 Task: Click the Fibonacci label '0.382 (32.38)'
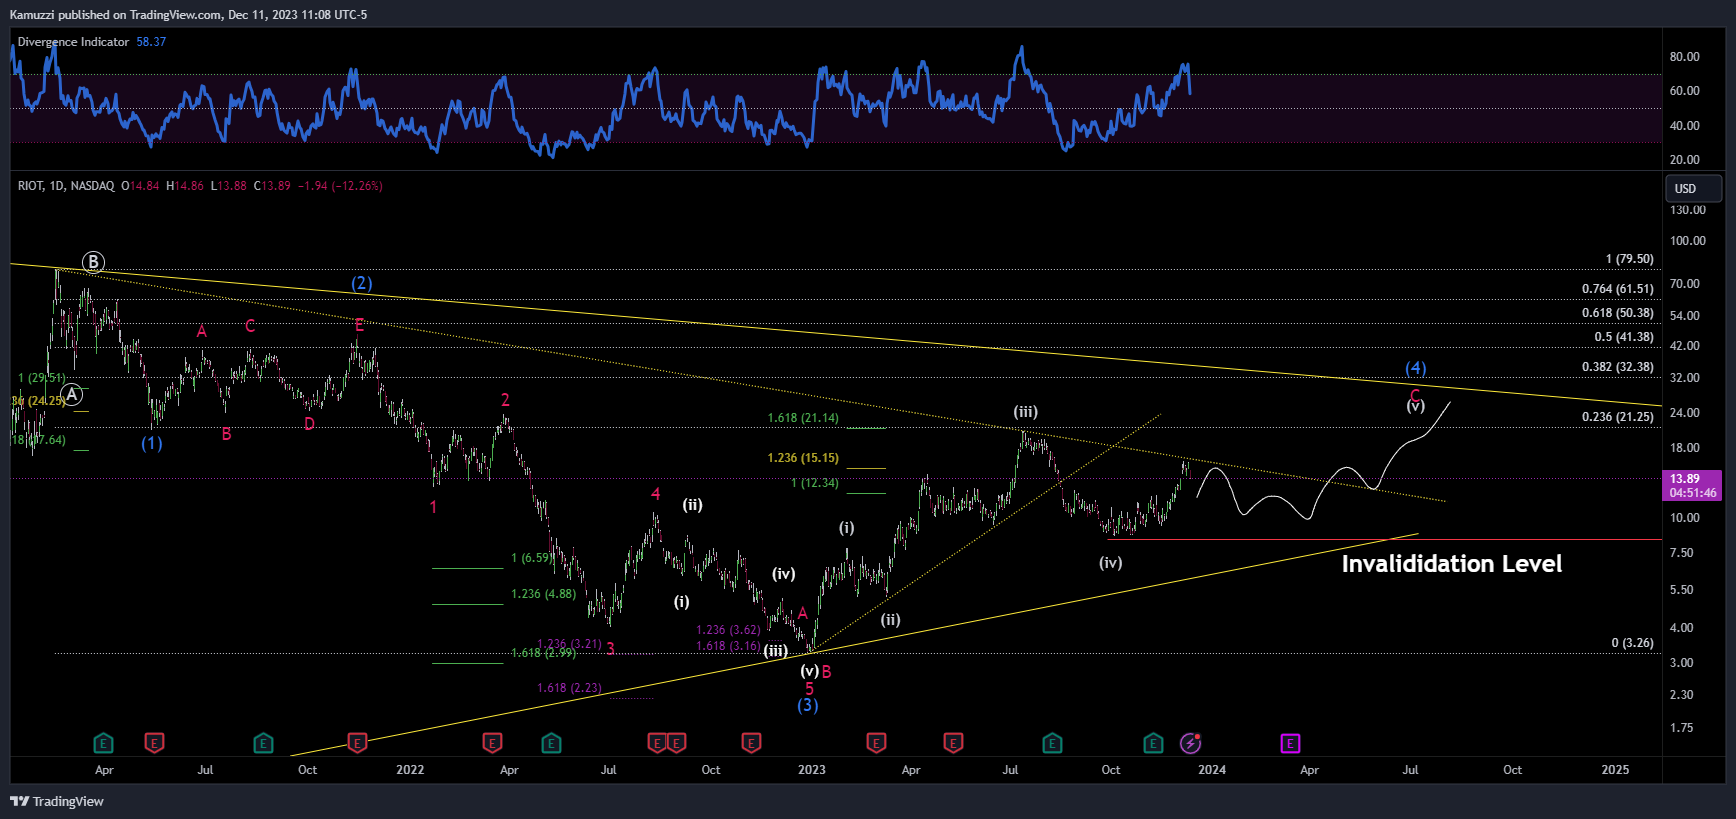(x=1617, y=367)
